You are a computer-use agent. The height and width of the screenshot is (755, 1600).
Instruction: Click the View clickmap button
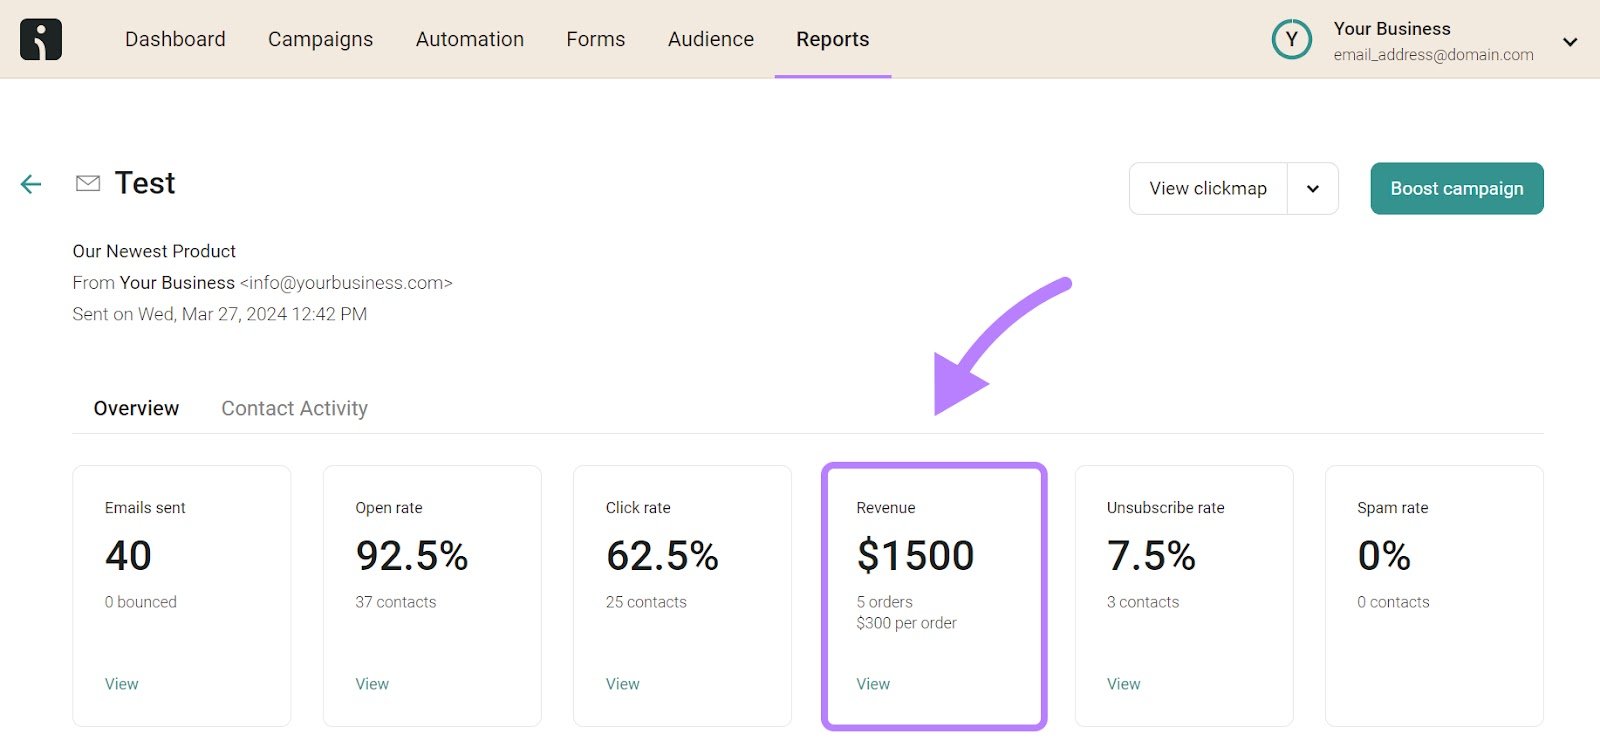click(x=1208, y=189)
